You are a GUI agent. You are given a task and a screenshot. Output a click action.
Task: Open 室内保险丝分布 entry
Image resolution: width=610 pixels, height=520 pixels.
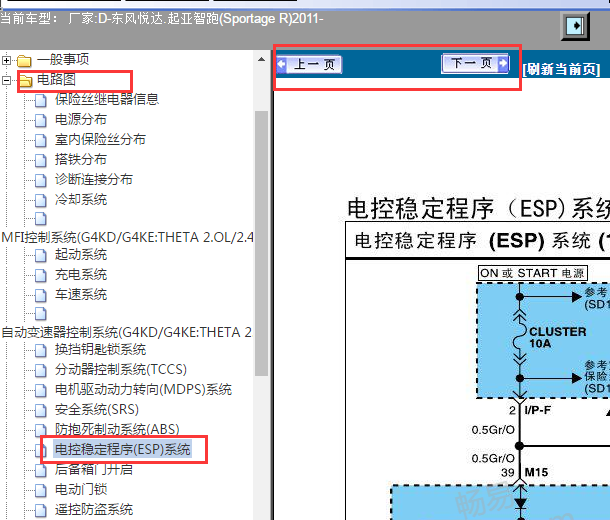point(100,139)
